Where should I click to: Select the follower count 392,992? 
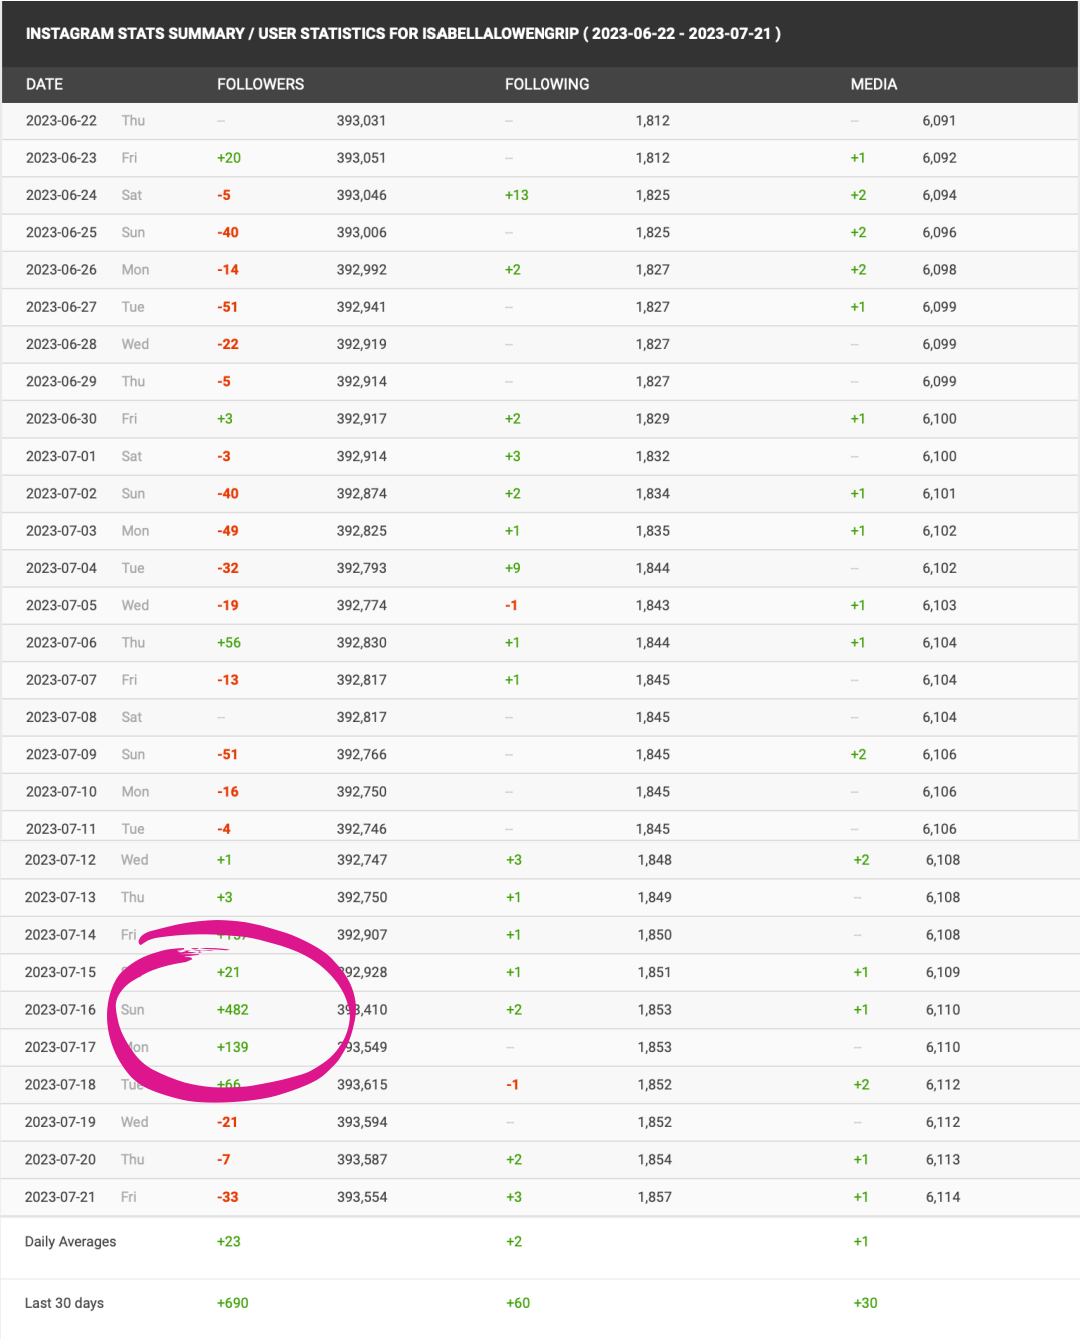[361, 270]
